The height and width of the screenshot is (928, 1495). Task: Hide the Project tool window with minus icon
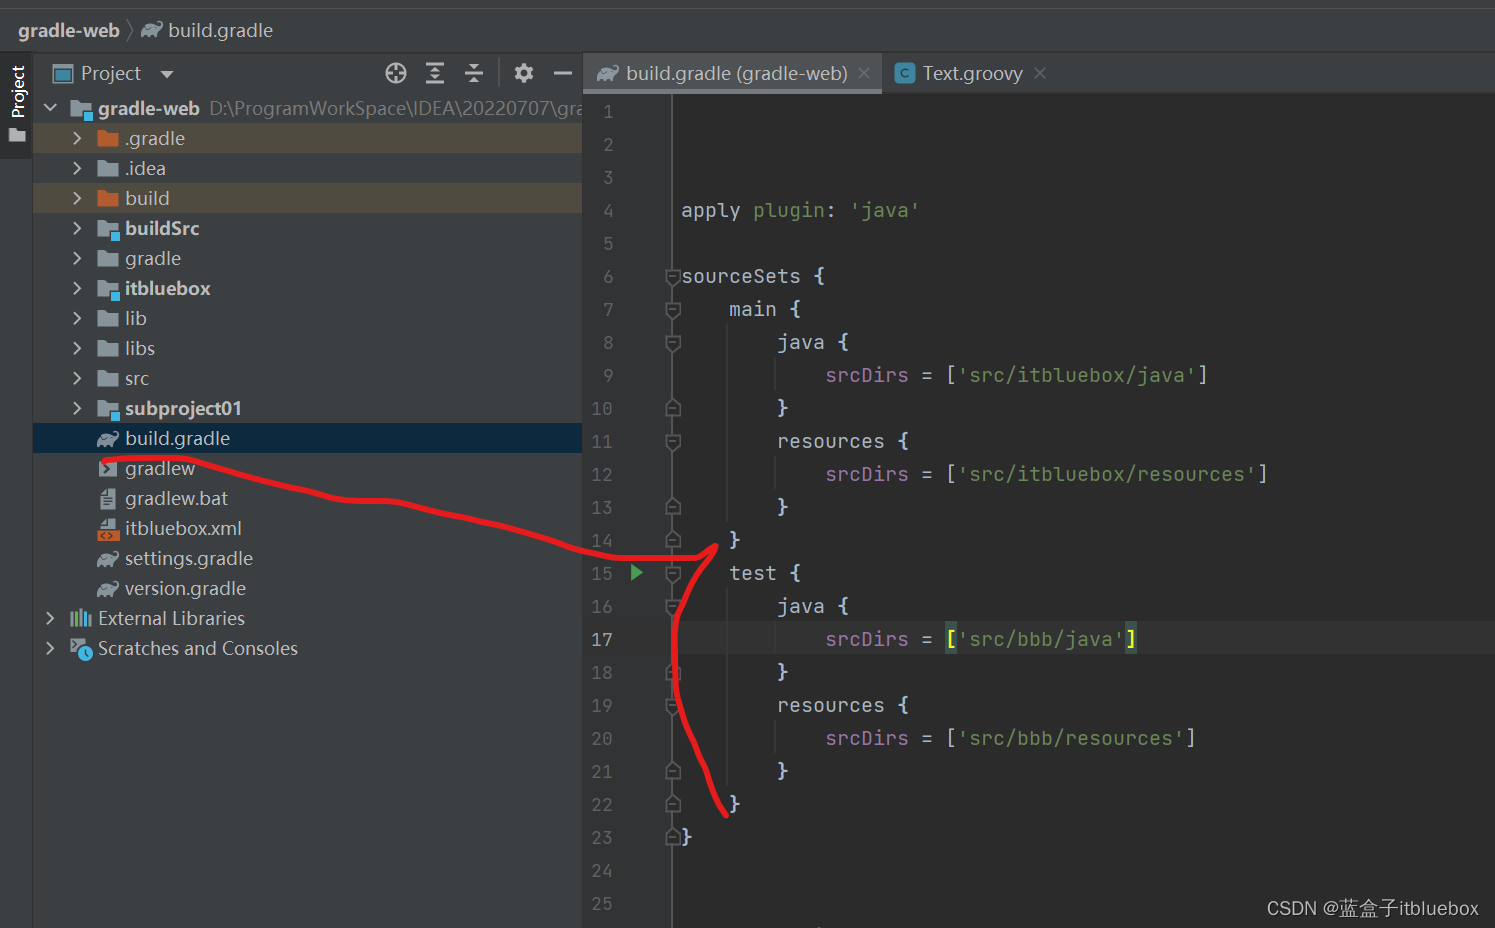point(563,73)
